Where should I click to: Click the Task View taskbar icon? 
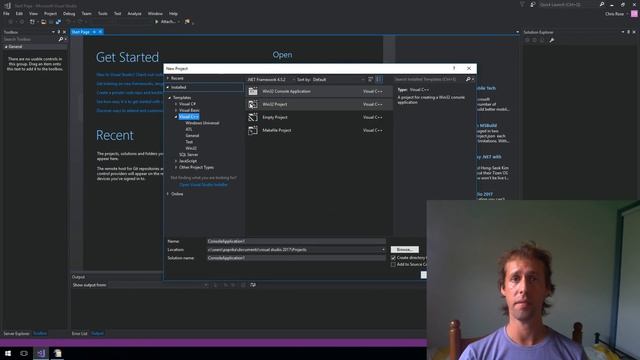pyautogui.click(x=24, y=353)
